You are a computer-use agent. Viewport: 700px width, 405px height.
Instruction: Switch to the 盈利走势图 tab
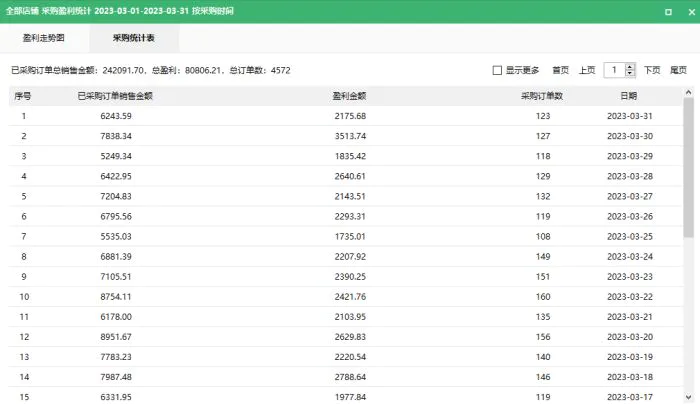point(44,38)
